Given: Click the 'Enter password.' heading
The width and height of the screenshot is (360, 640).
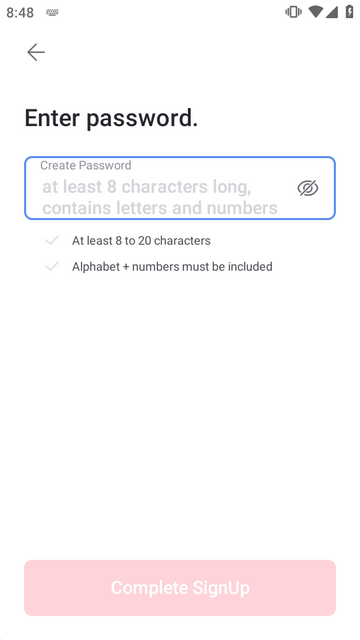Looking at the screenshot, I should coord(111,118).
